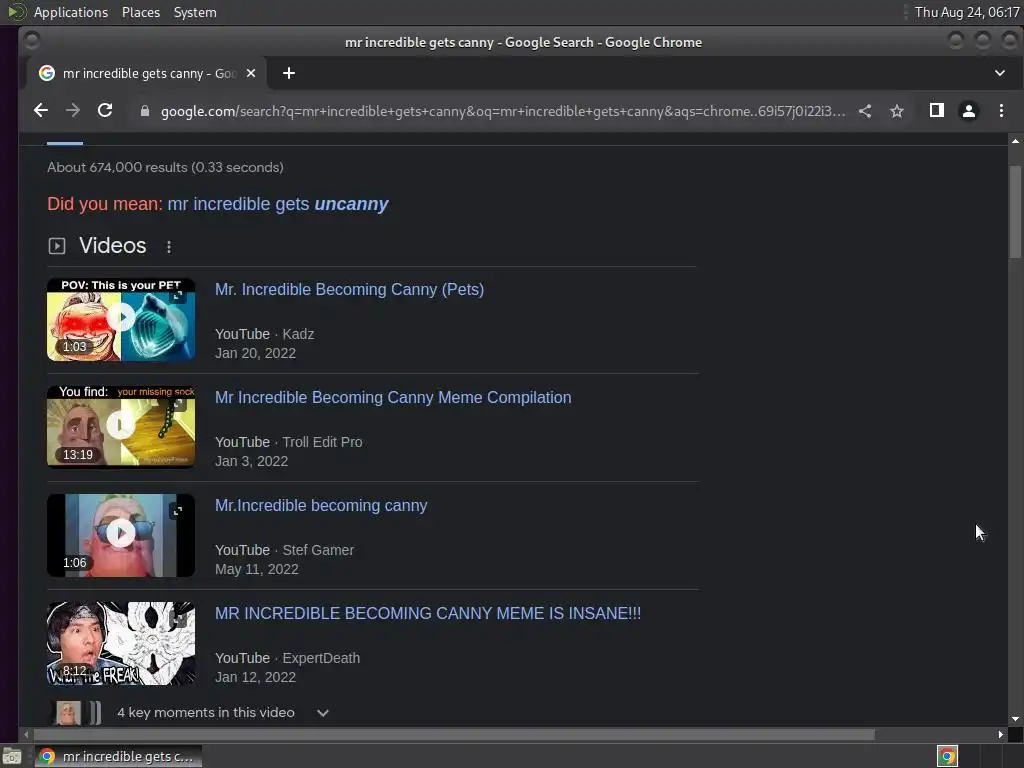Viewport: 1024px width, 768px height.
Task: Open 'Mr.Incredible becoming canny' video link
Action: pos(321,505)
